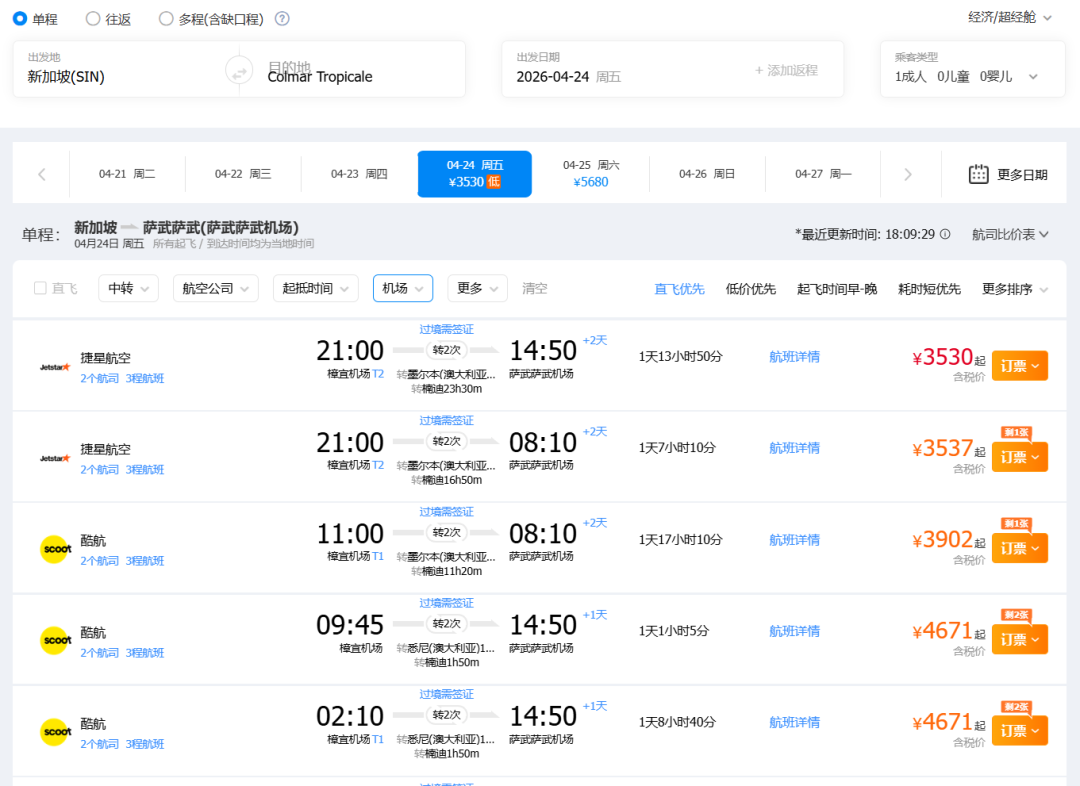Expand the 经济/超经舱 cabin dropdown
This screenshot has width=1080, height=786.
coord(1009,18)
